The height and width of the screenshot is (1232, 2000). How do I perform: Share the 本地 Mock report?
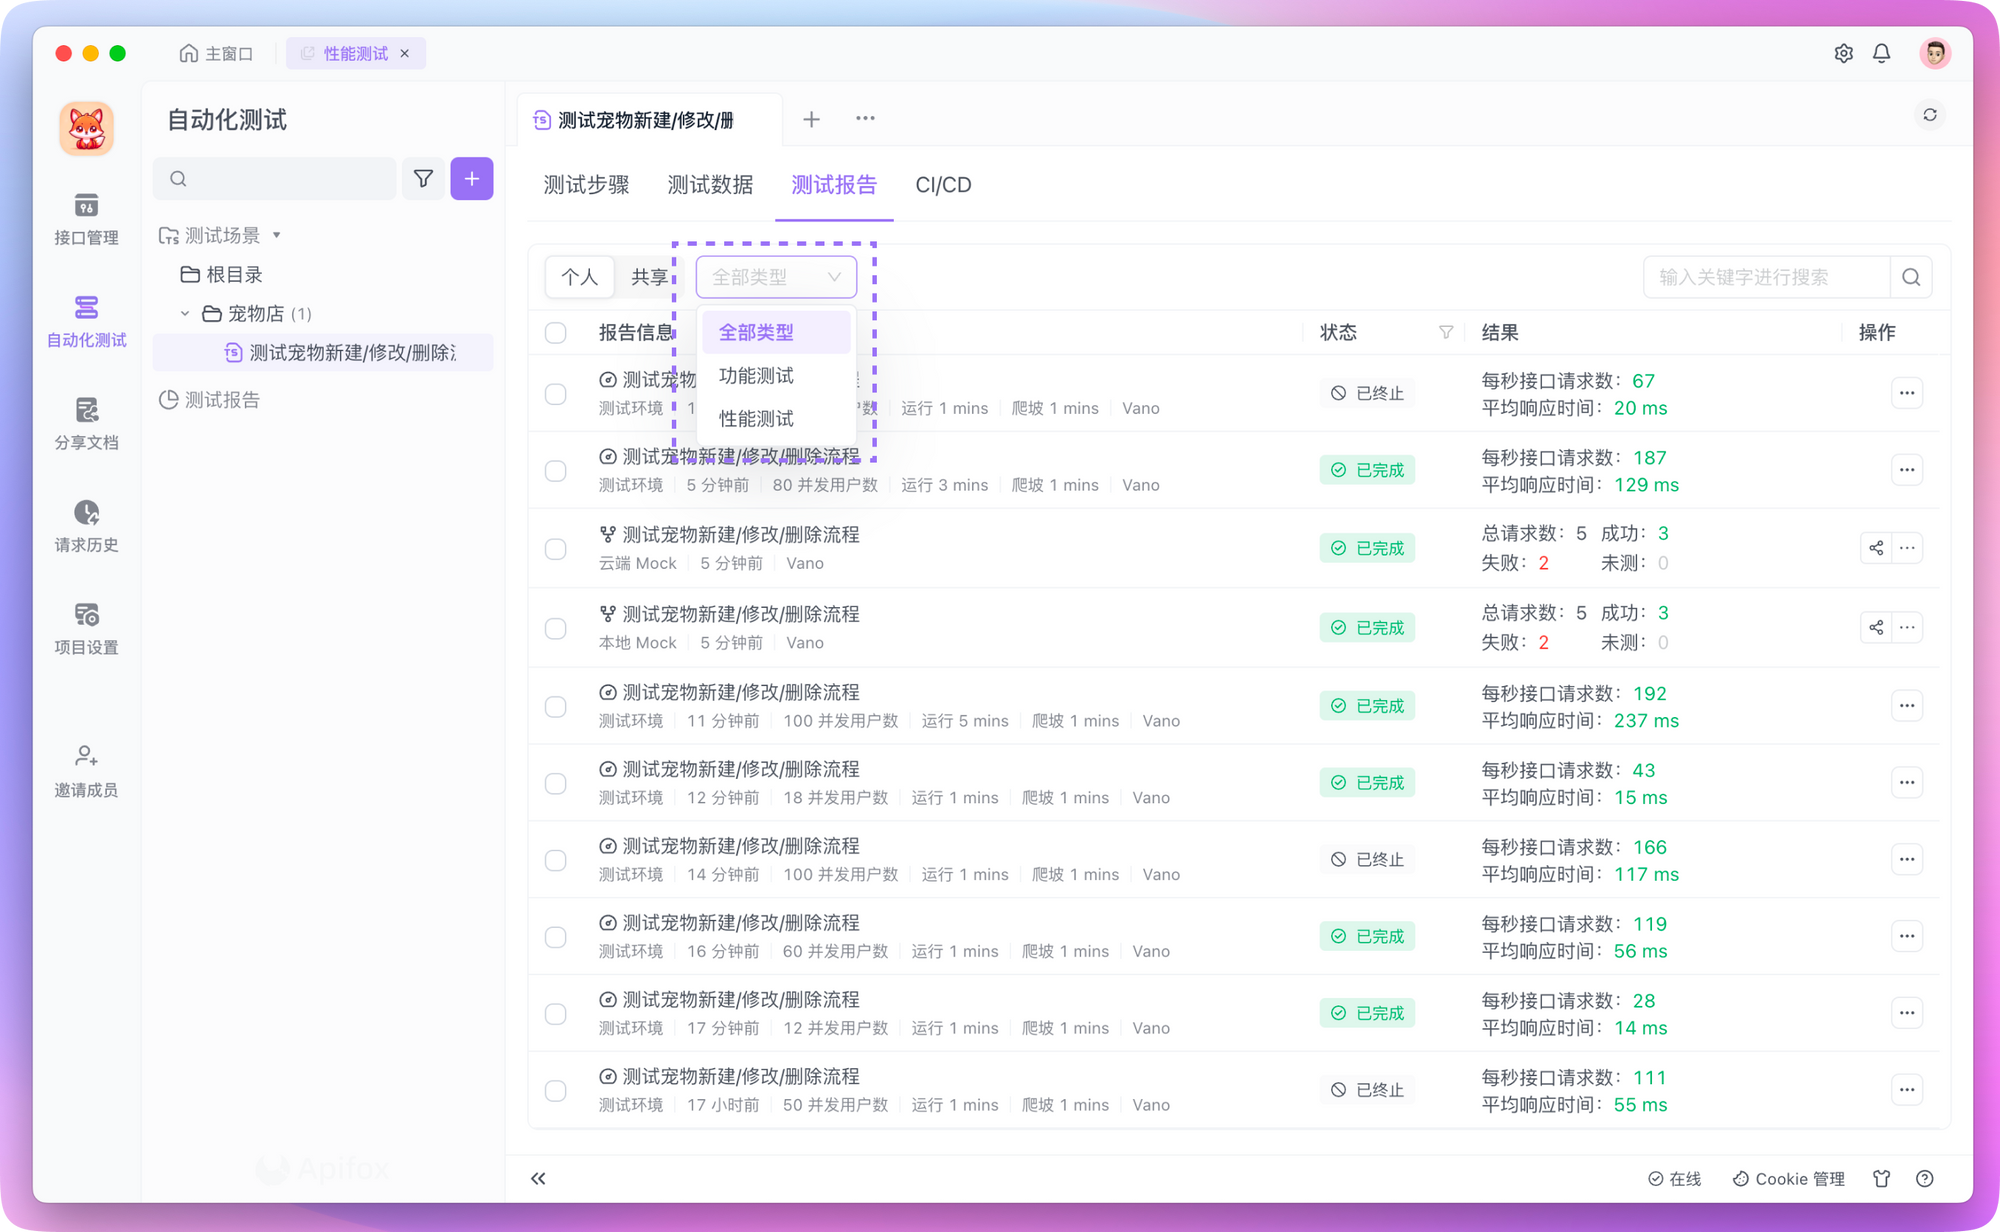(1876, 627)
